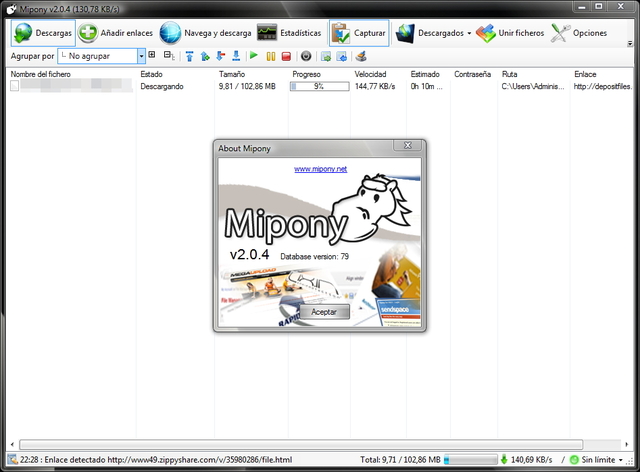Start downloads with green play icon
Image resolution: width=640 pixels, height=472 pixels.
point(254,55)
